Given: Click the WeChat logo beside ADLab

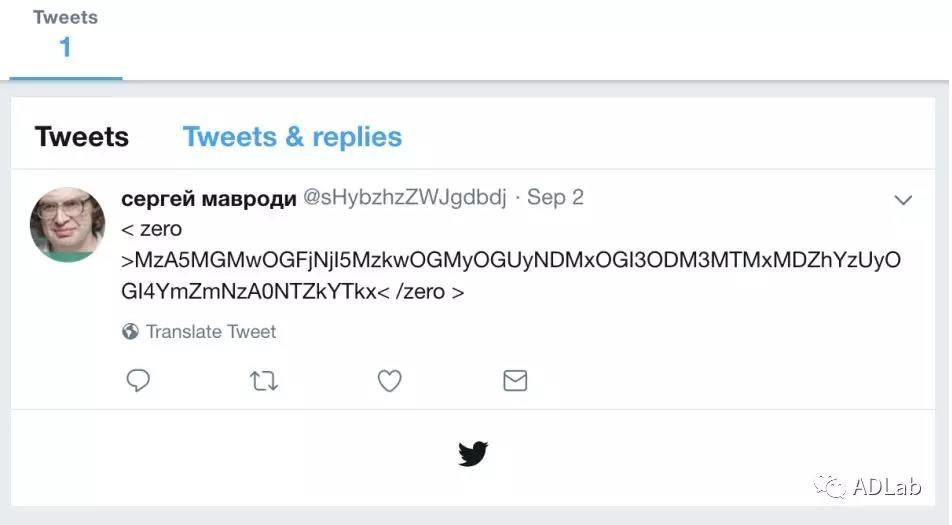Looking at the screenshot, I should 830,487.
